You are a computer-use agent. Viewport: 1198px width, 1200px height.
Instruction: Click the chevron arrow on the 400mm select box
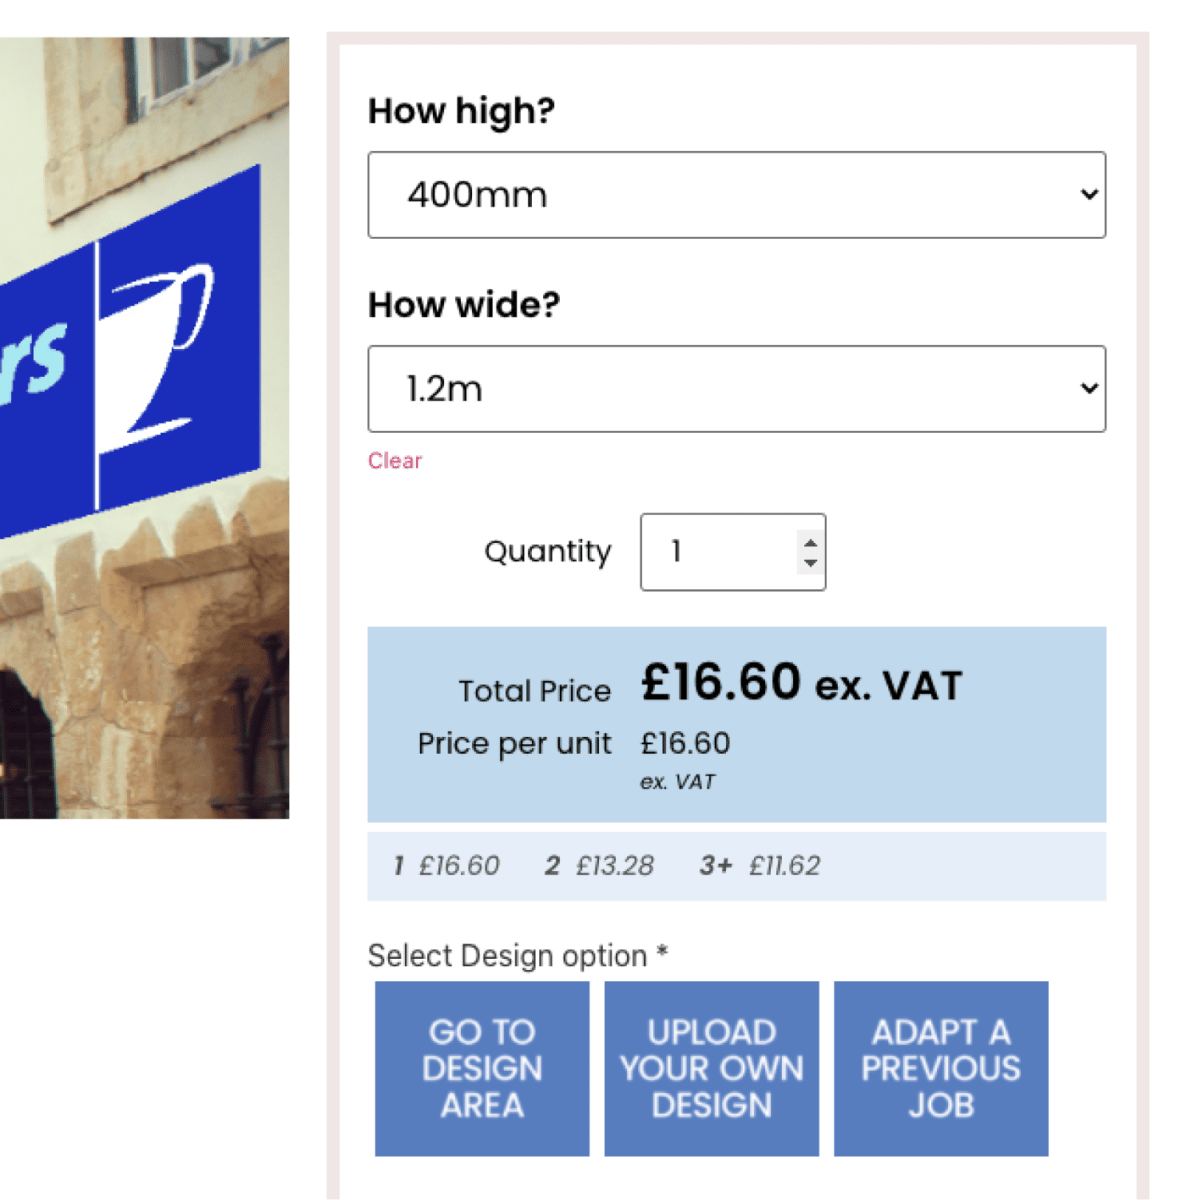[1089, 195]
